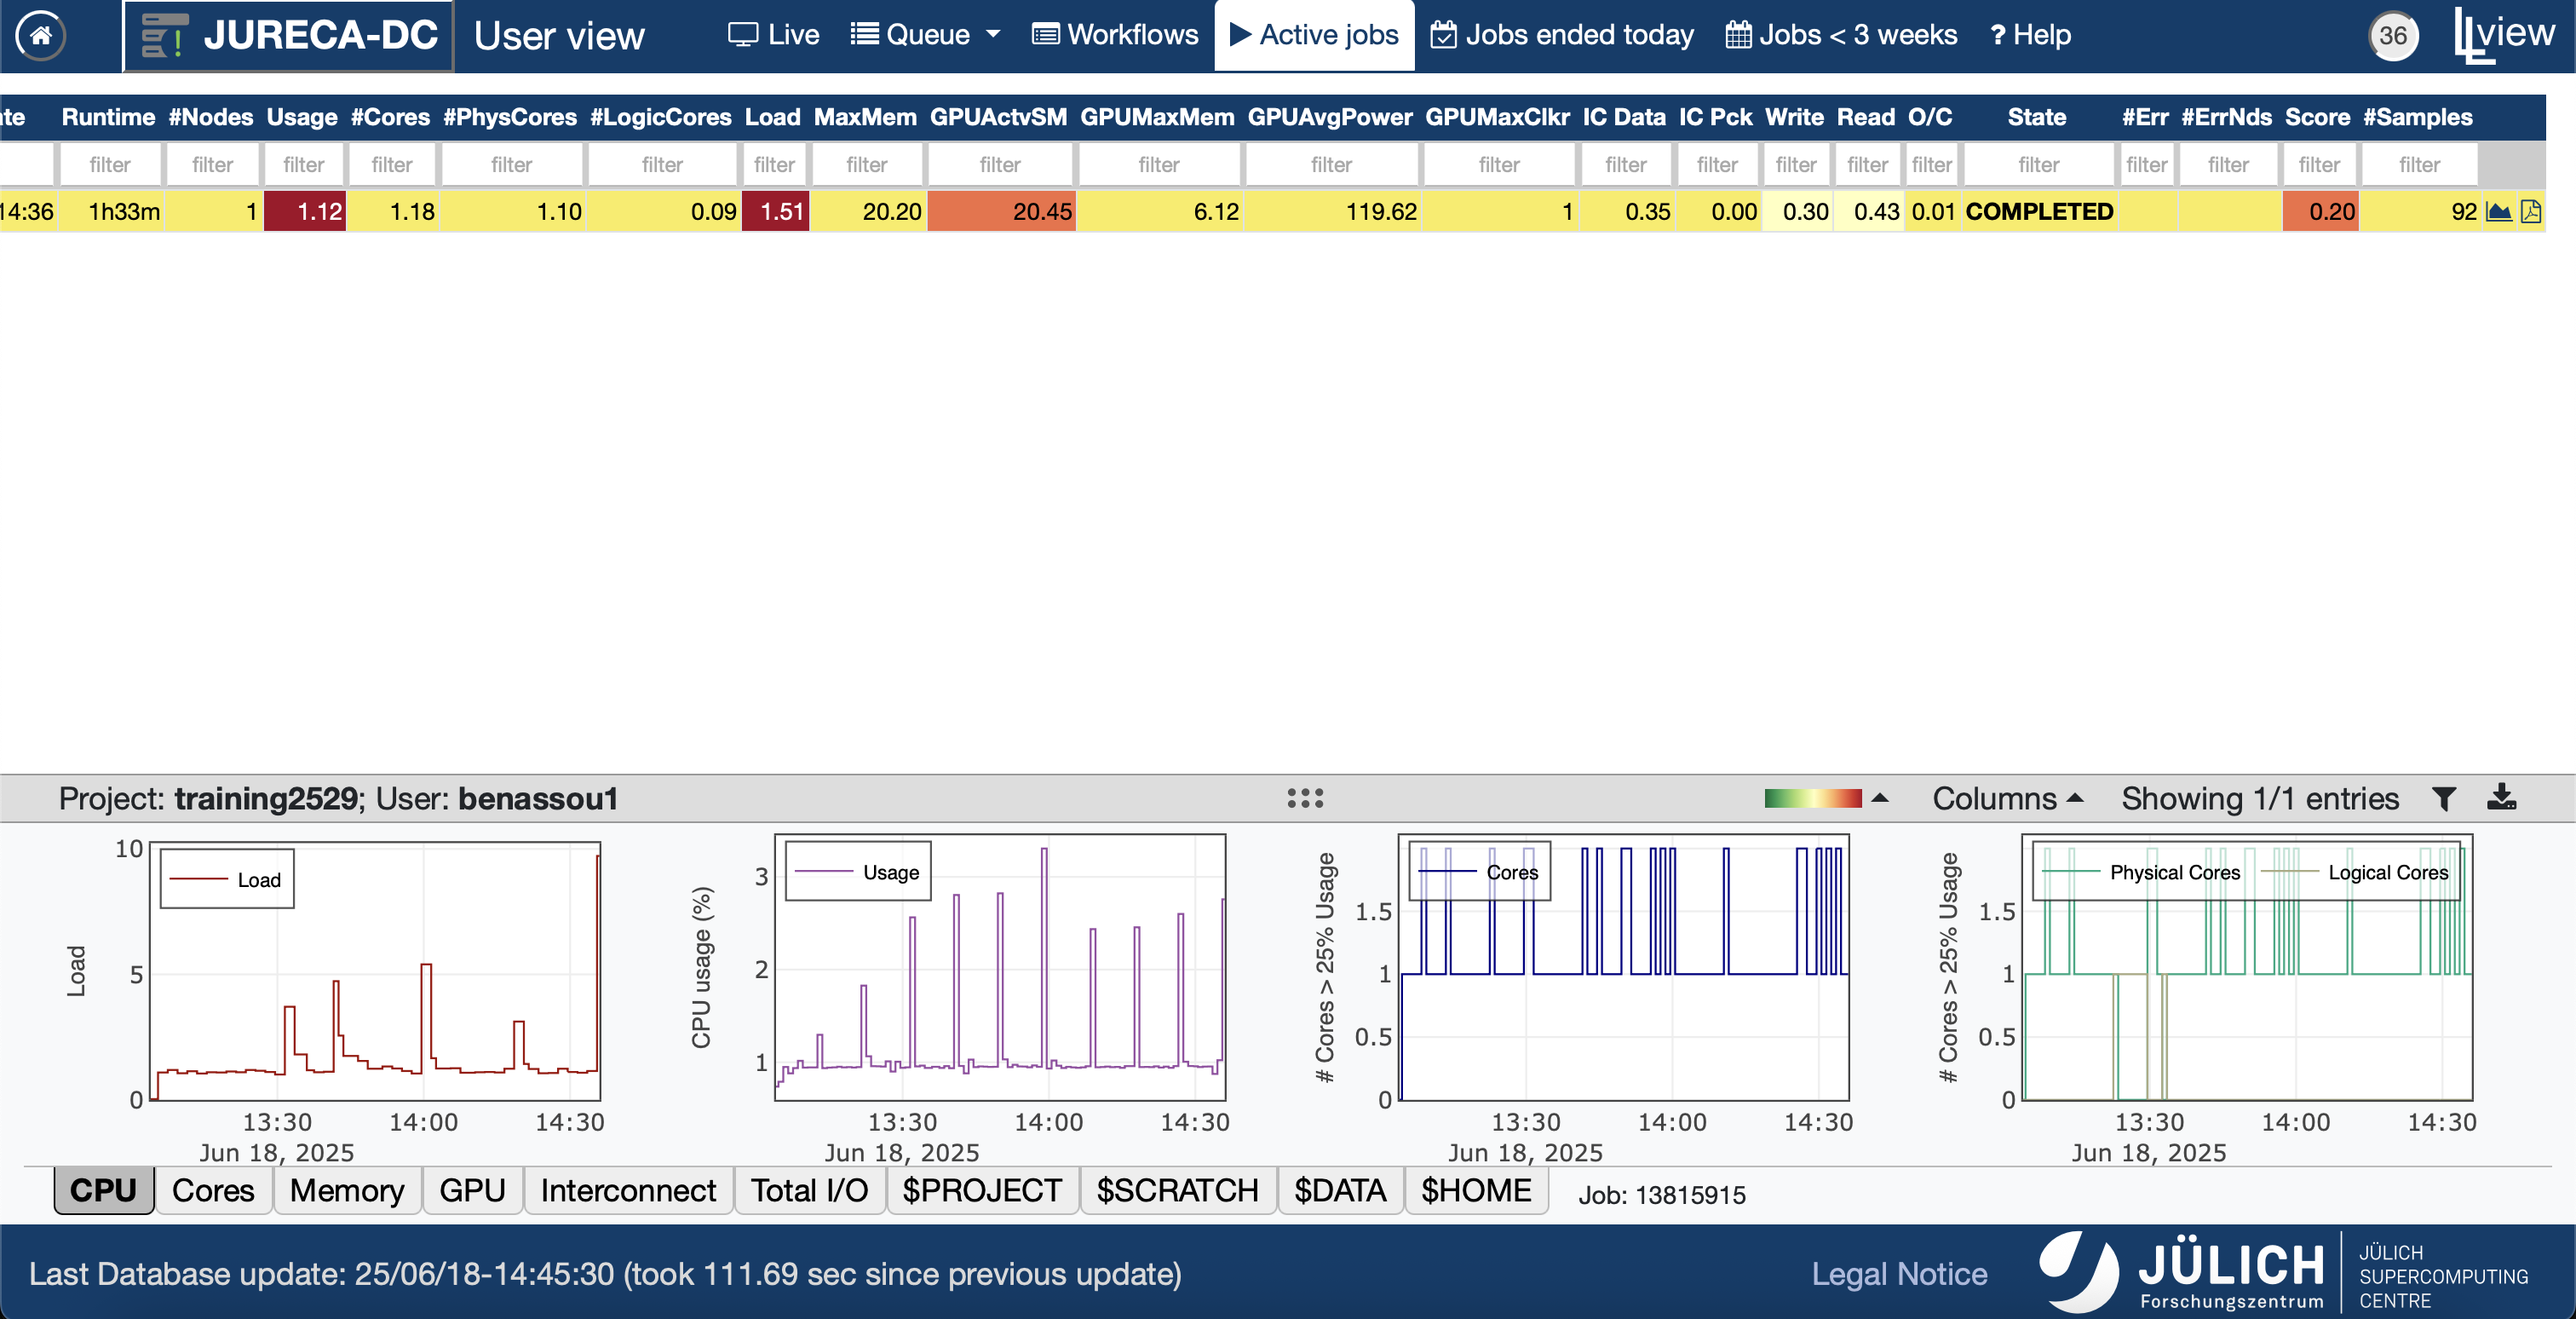Click the six-dot grip handle icon
The image size is (2576, 1319).
[x=1305, y=798]
